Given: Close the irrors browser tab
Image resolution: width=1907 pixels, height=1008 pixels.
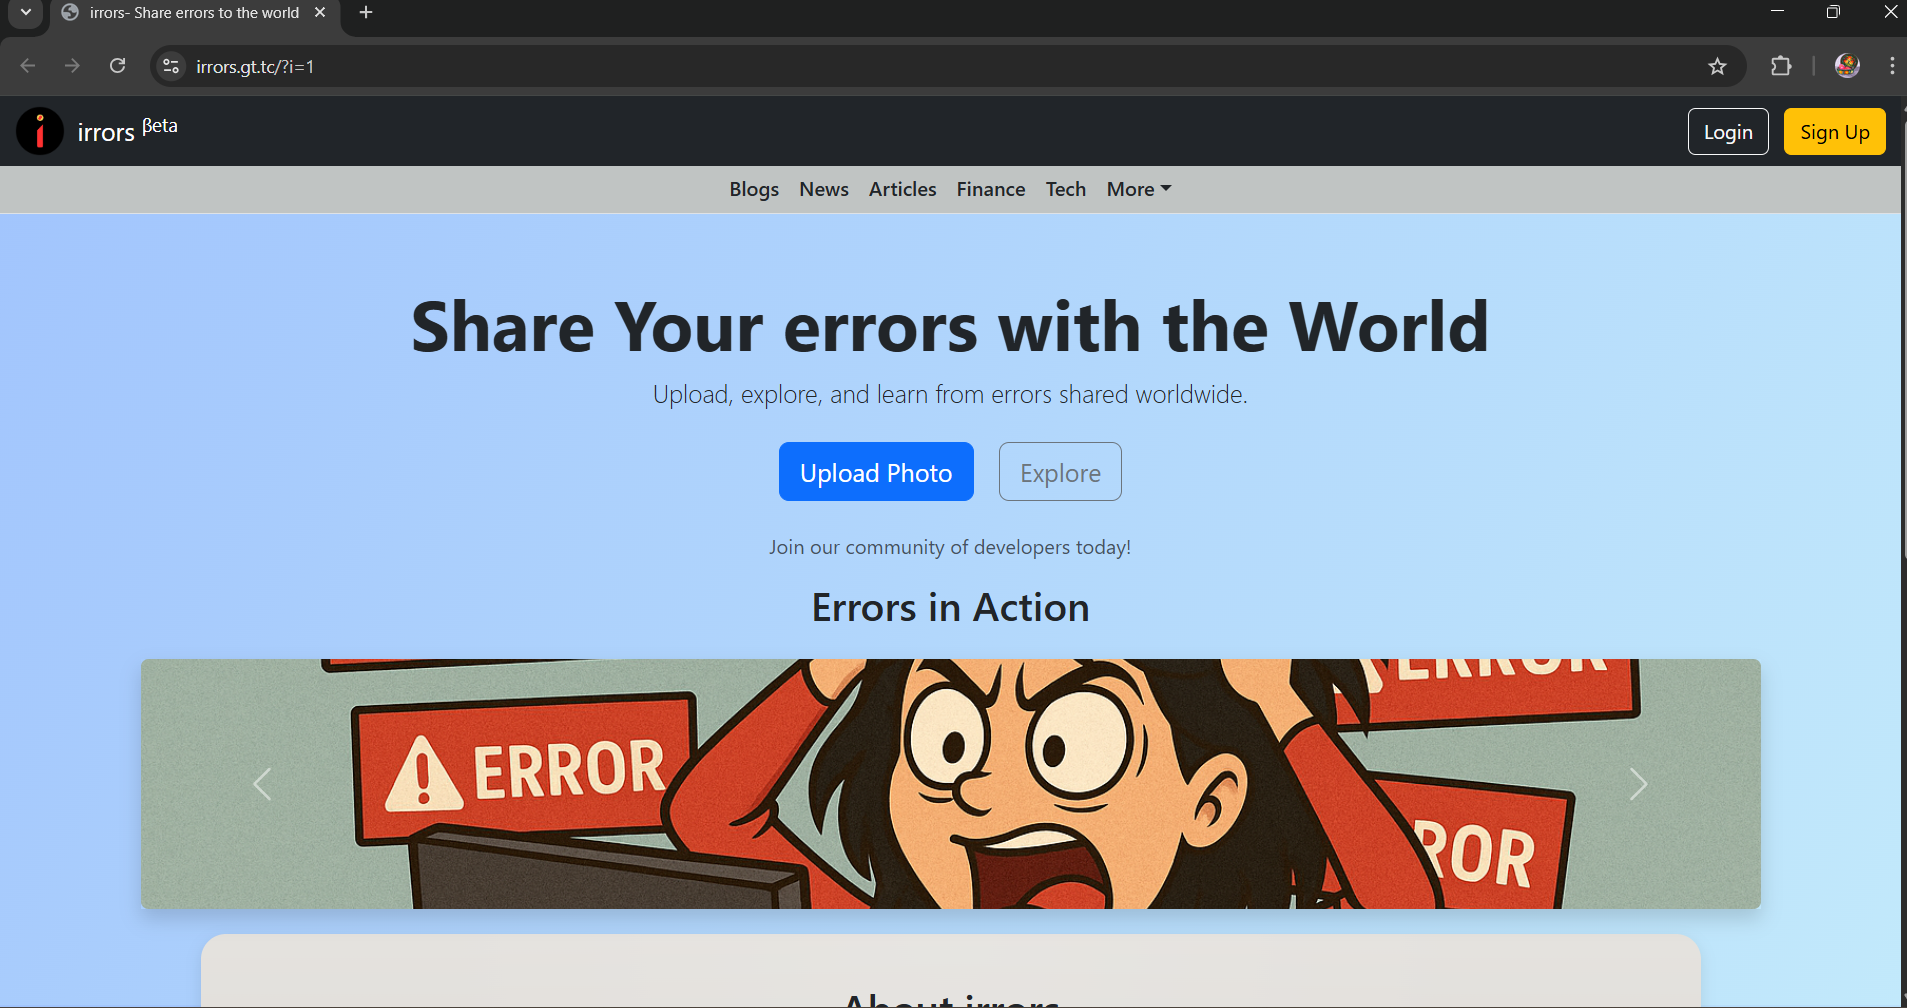Looking at the screenshot, I should click(x=320, y=13).
